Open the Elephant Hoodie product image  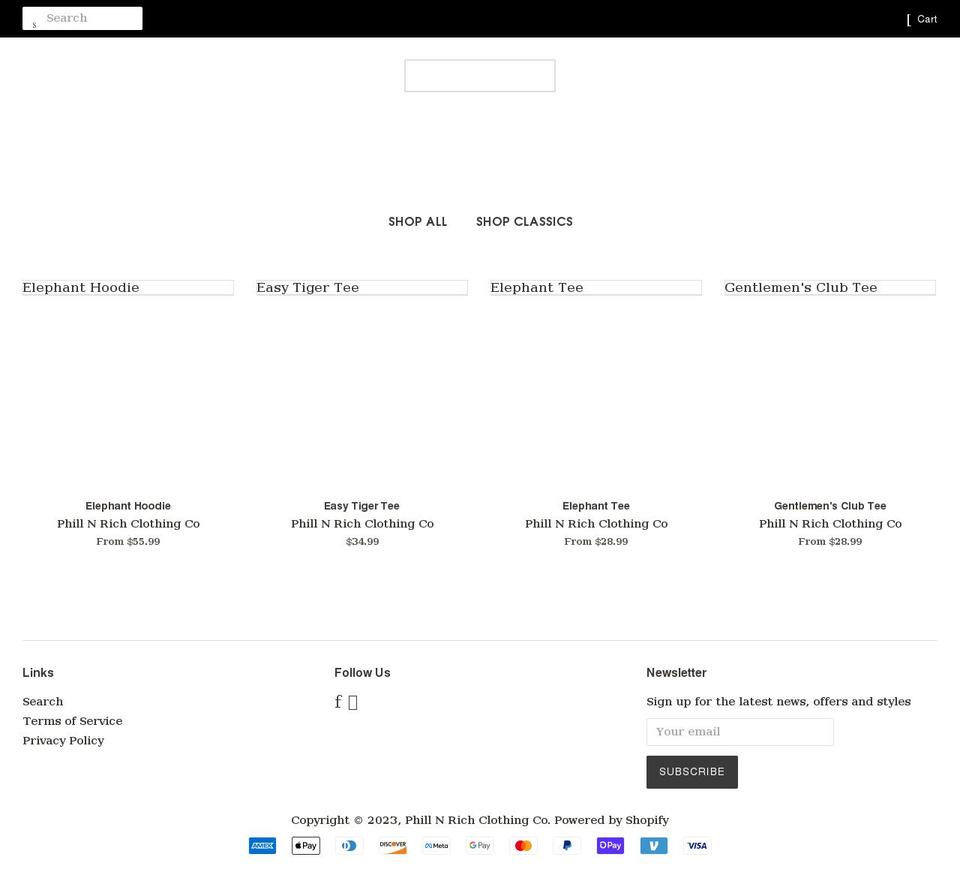(x=128, y=288)
